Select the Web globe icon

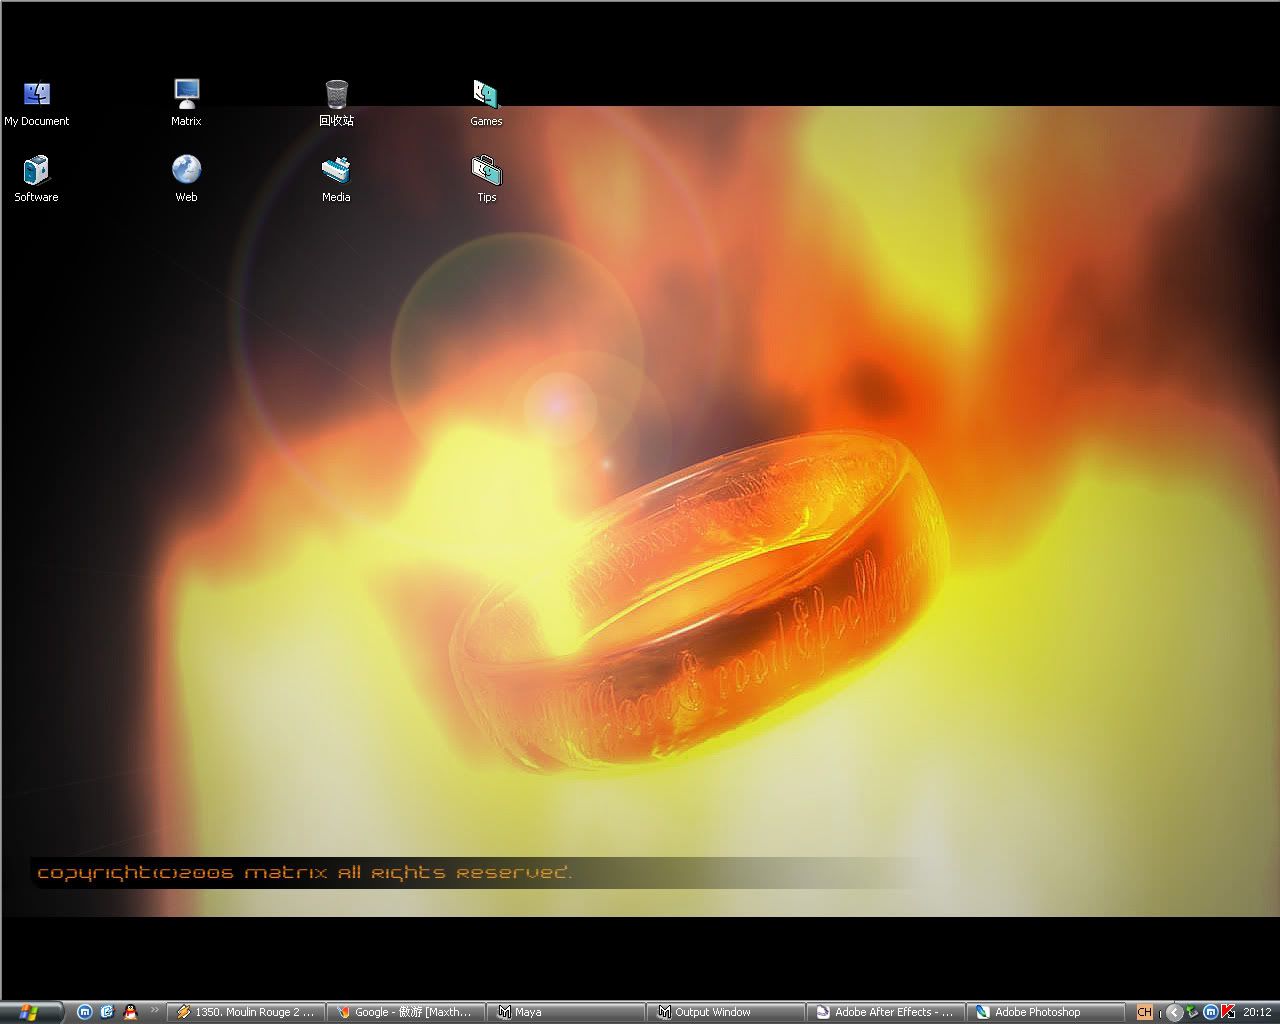point(186,180)
